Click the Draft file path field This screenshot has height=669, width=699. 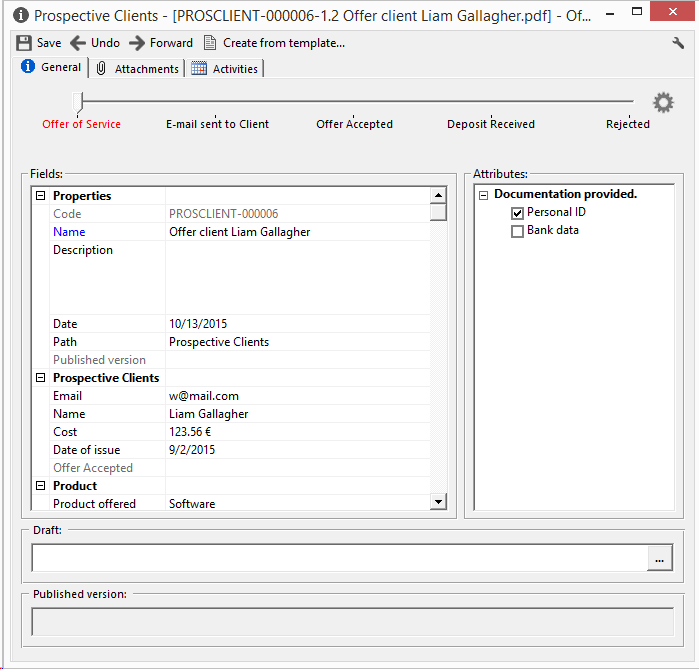339,559
